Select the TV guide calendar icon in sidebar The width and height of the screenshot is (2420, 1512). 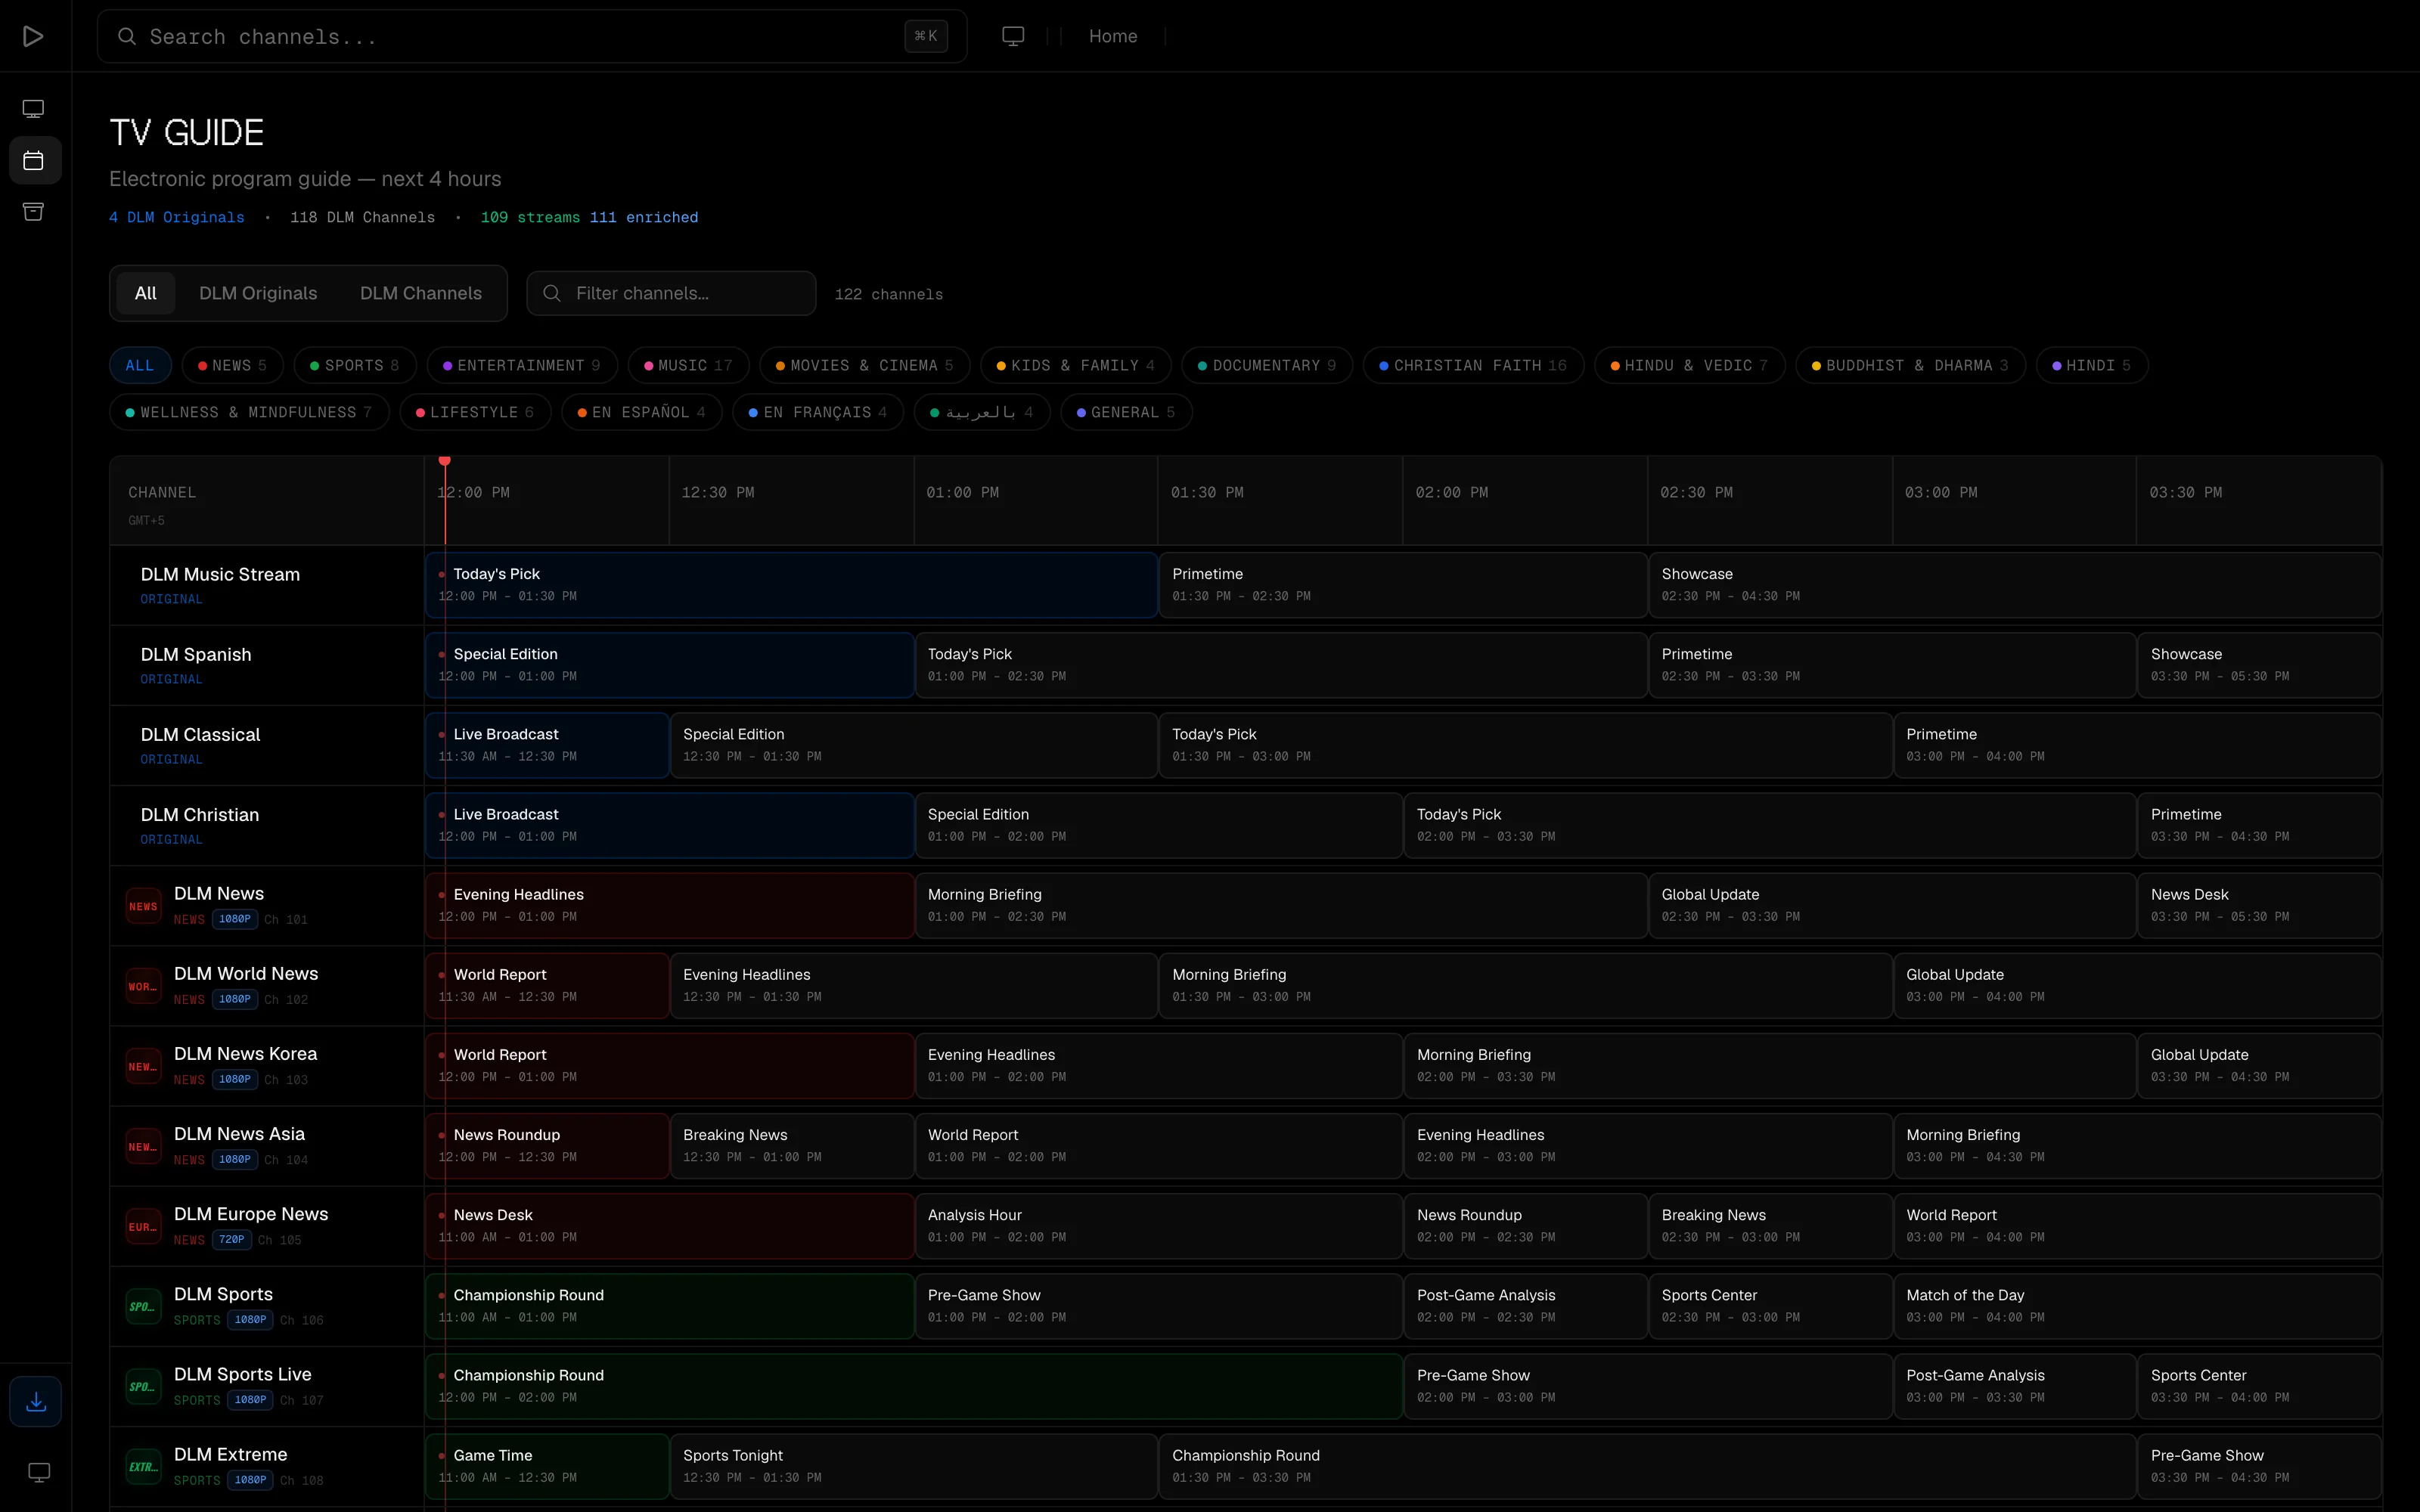pyautogui.click(x=33, y=160)
